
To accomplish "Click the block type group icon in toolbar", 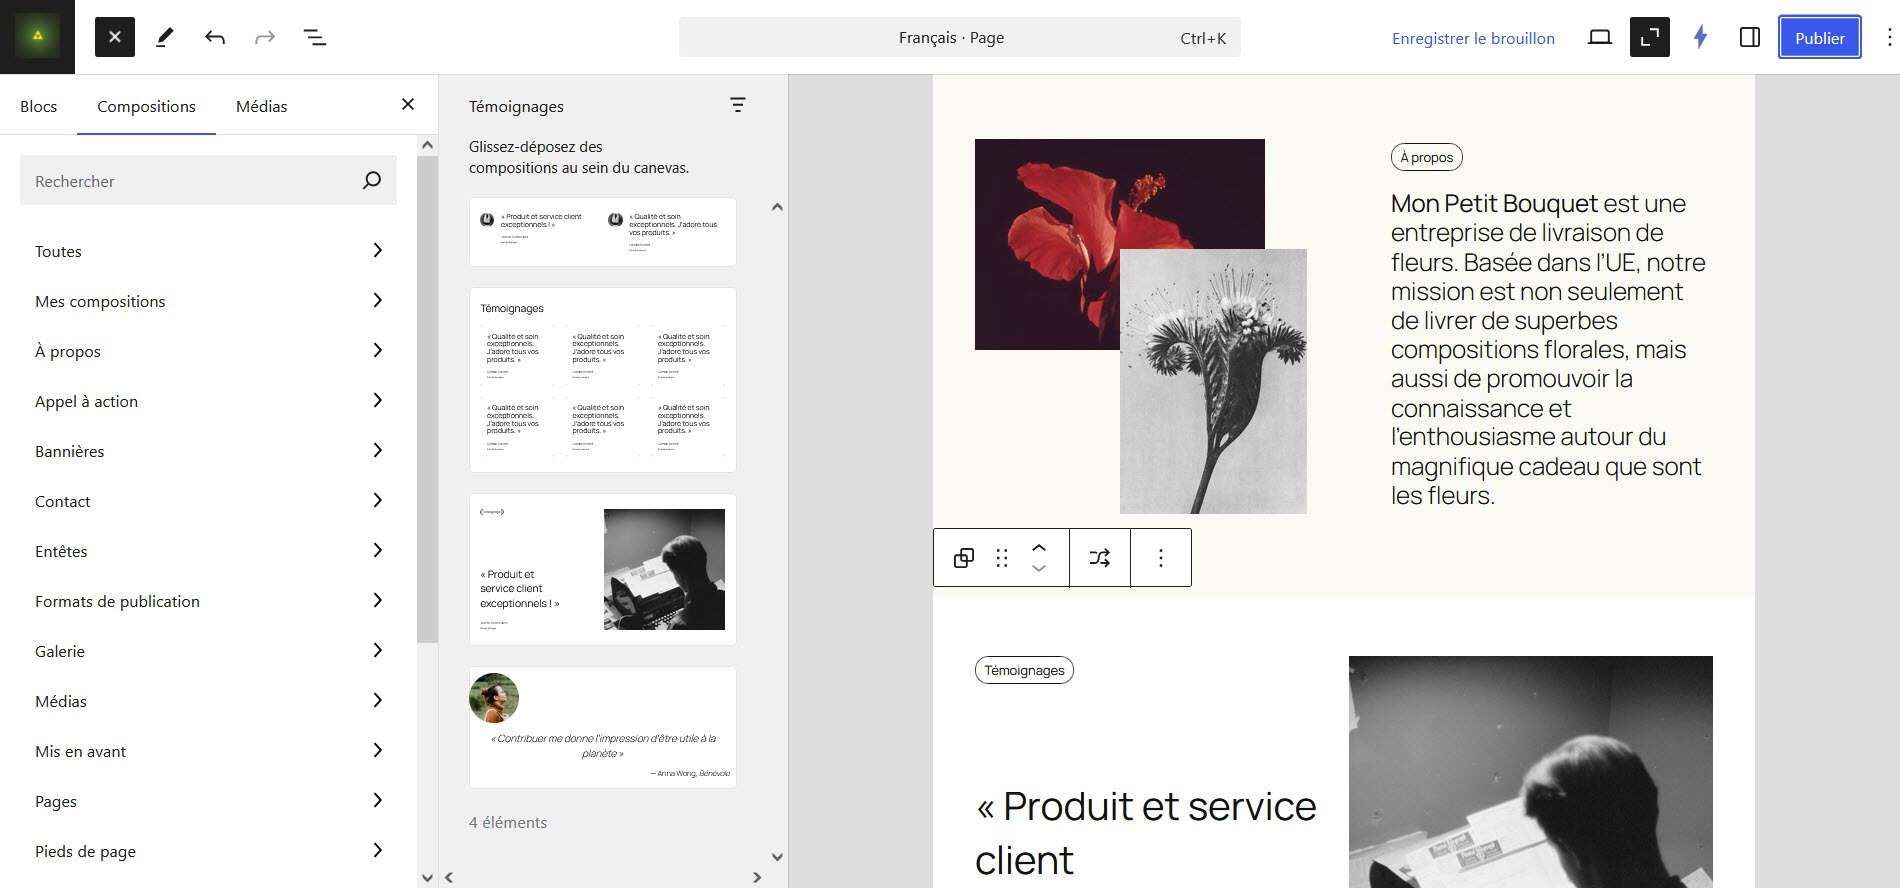I will pos(964,558).
